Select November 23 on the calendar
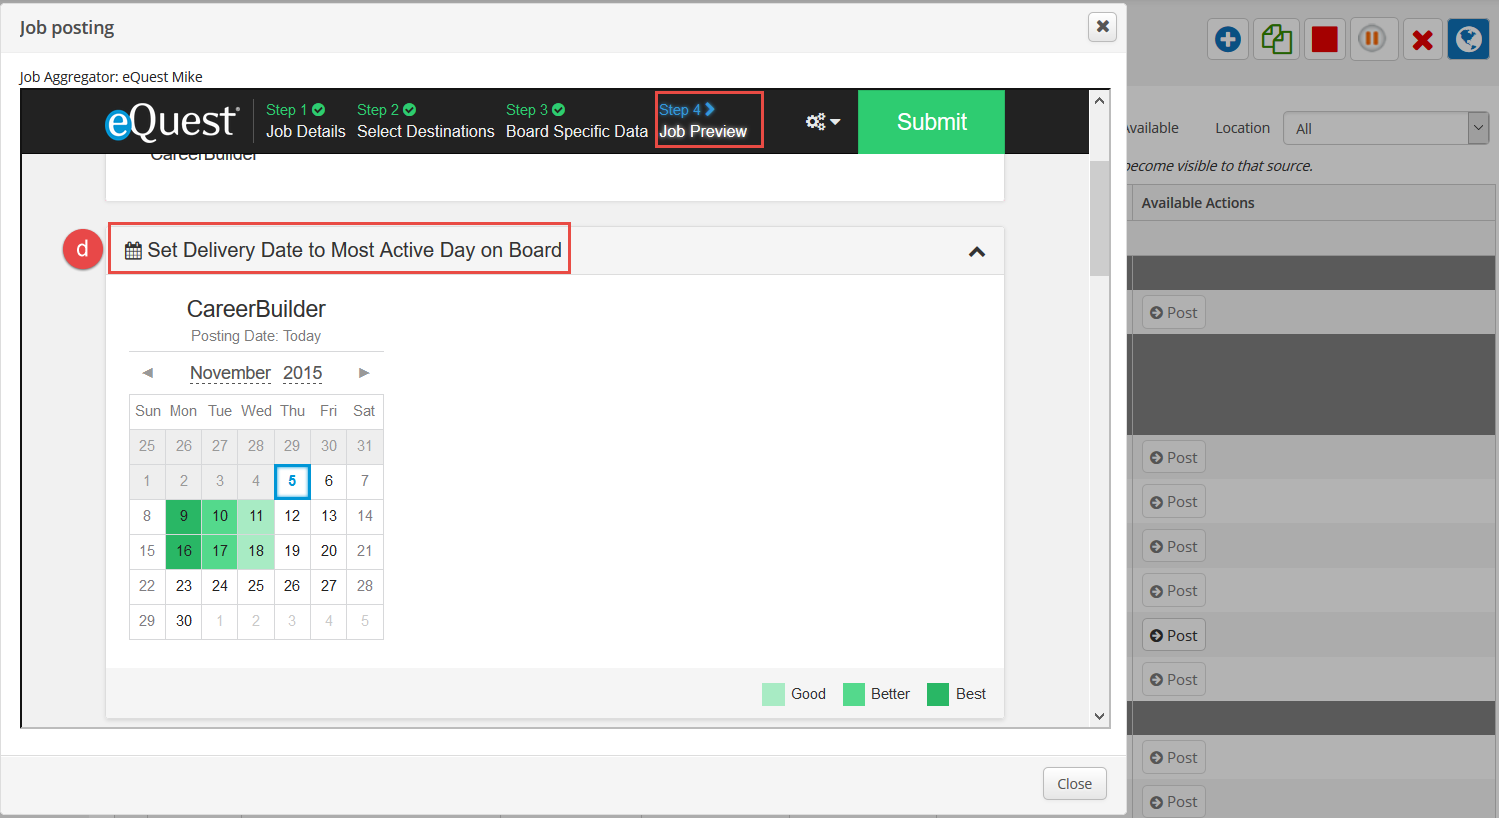 [184, 586]
